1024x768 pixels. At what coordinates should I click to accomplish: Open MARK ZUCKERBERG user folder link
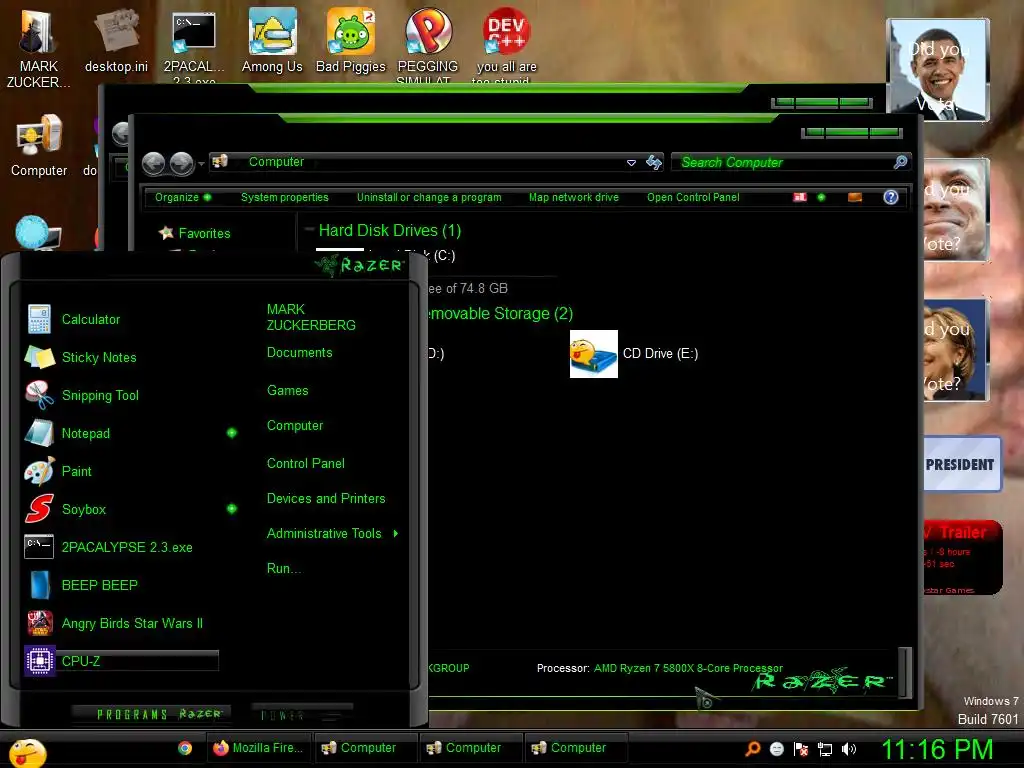pos(311,317)
